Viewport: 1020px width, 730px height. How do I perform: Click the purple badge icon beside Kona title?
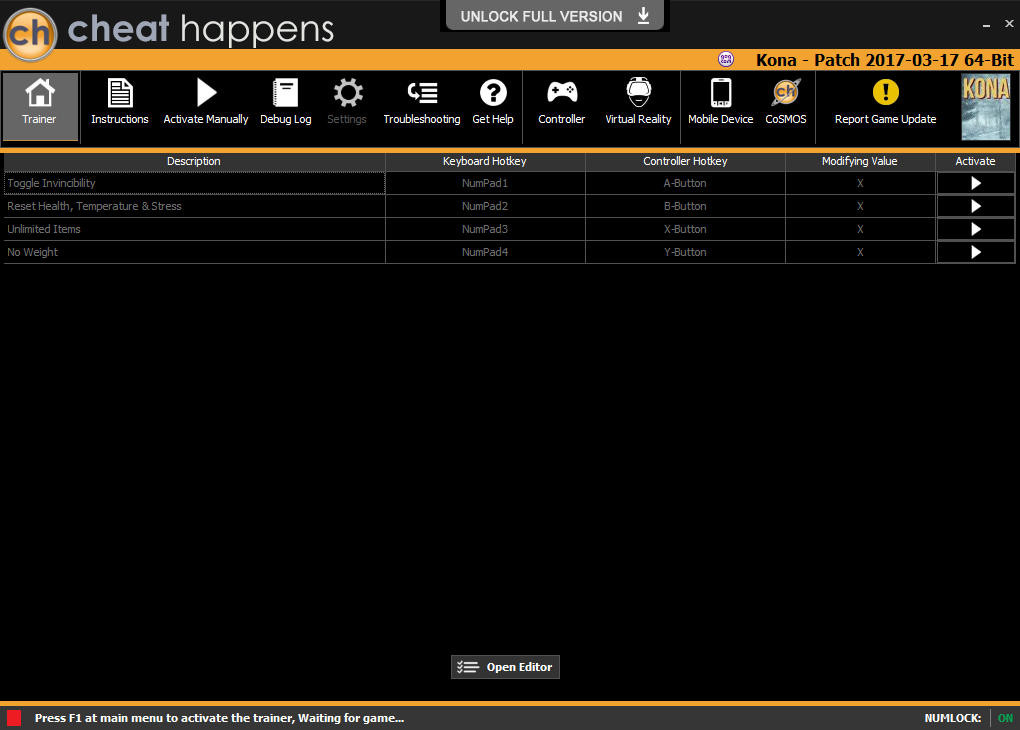pyautogui.click(x=726, y=60)
